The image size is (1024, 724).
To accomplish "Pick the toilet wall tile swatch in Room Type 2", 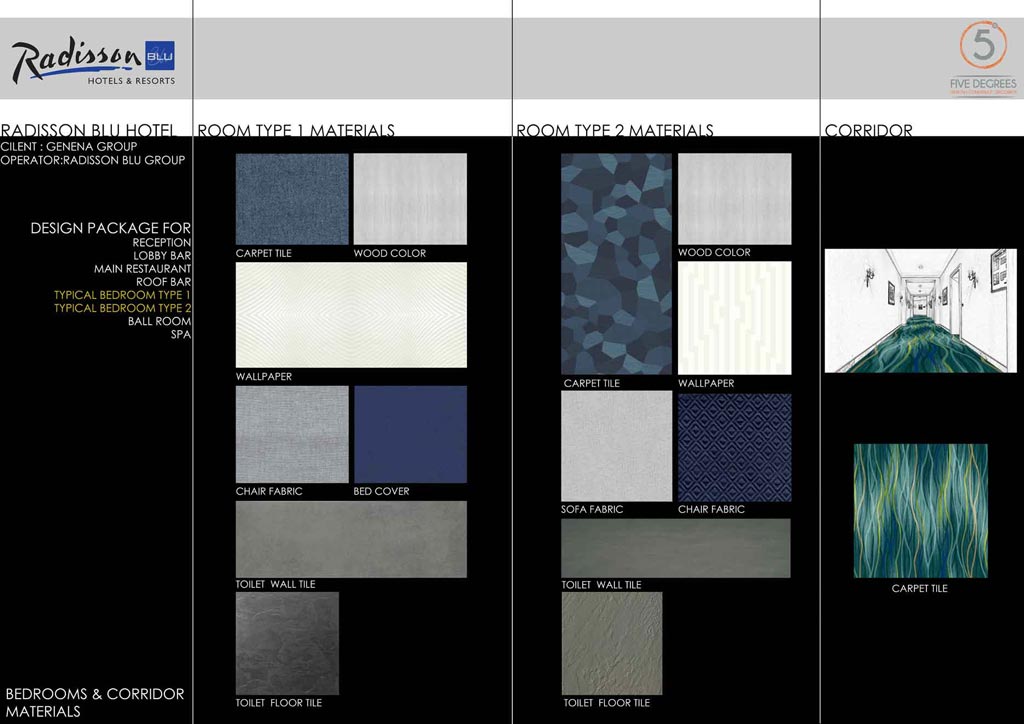I will coord(676,548).
